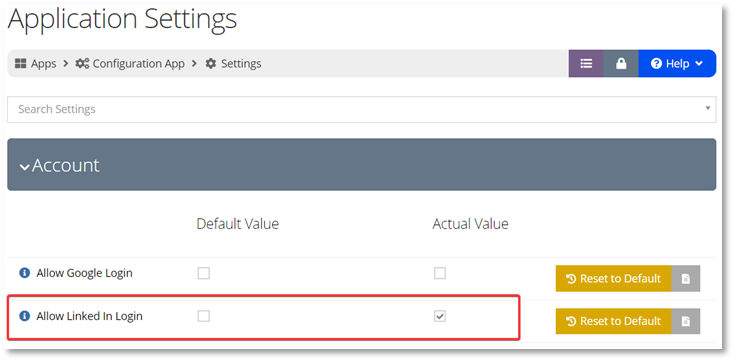
Task: Click the purple list view icon
Action: click(x=586, y=64)
